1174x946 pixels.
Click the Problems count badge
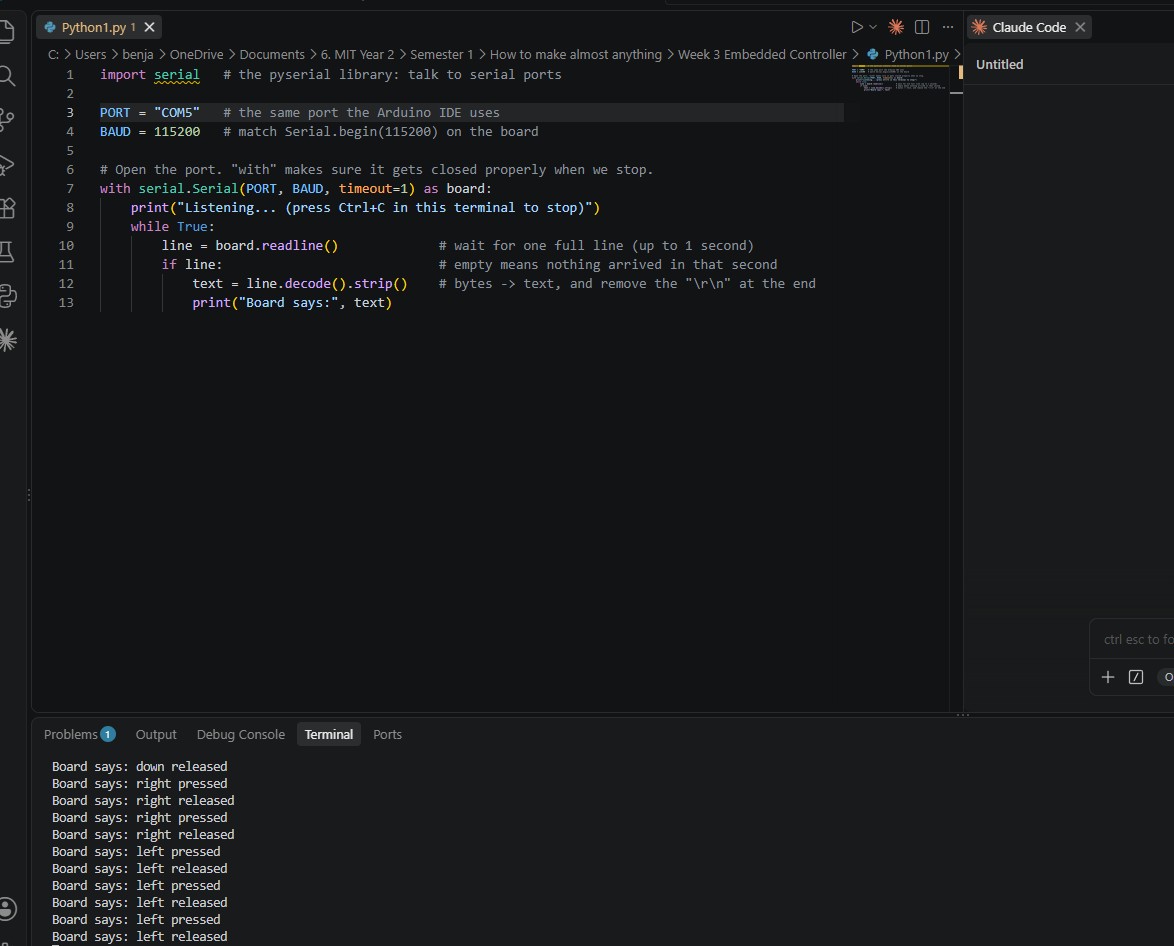point(108,734)
